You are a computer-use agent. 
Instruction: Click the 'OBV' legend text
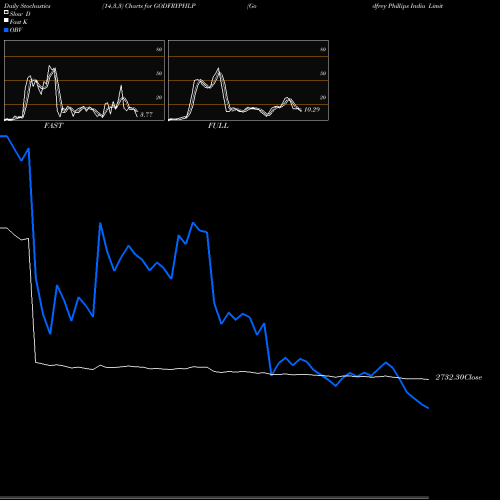point(16,30)
